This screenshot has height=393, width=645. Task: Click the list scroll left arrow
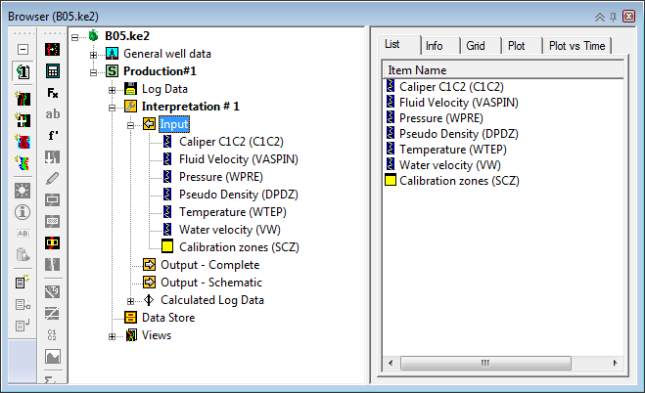tap(391, 363)
